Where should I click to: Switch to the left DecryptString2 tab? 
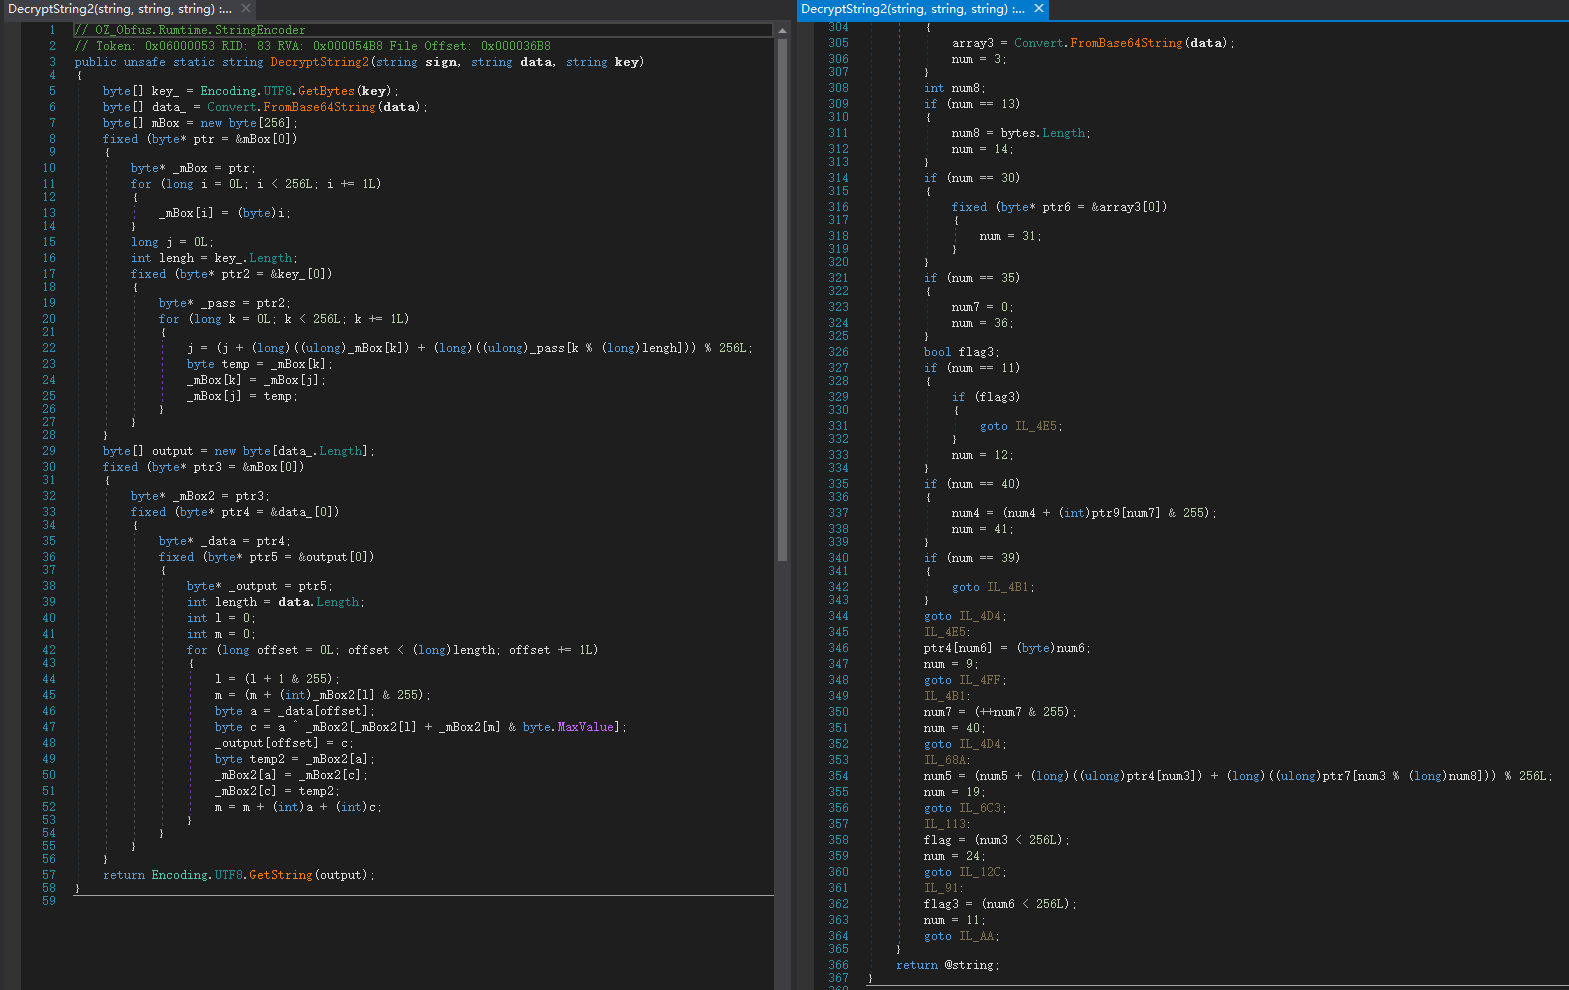[x=119, y=9]
